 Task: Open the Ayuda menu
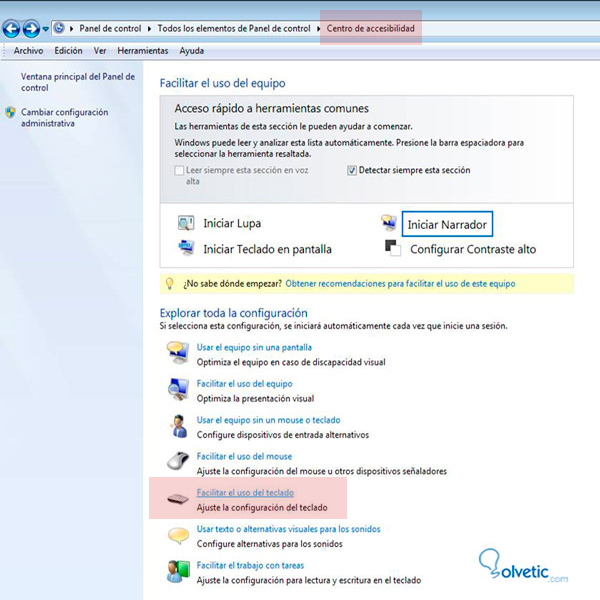click(x=192, y=51)
